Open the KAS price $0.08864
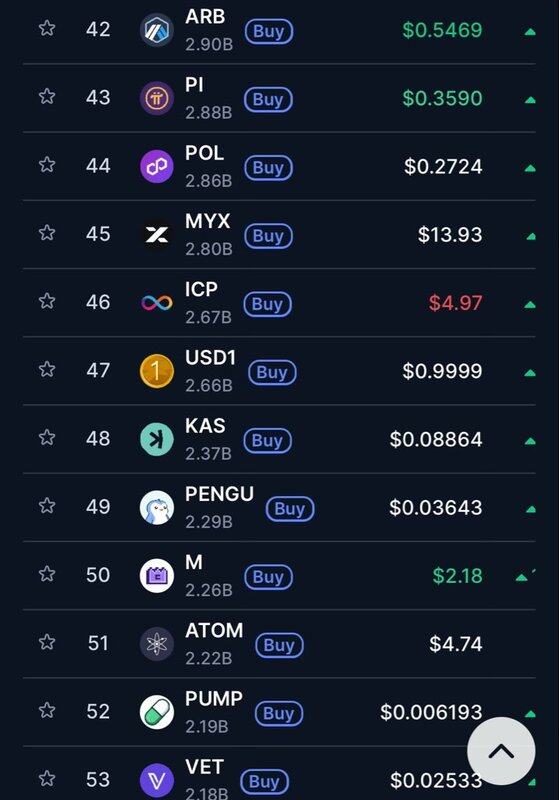 436,439
